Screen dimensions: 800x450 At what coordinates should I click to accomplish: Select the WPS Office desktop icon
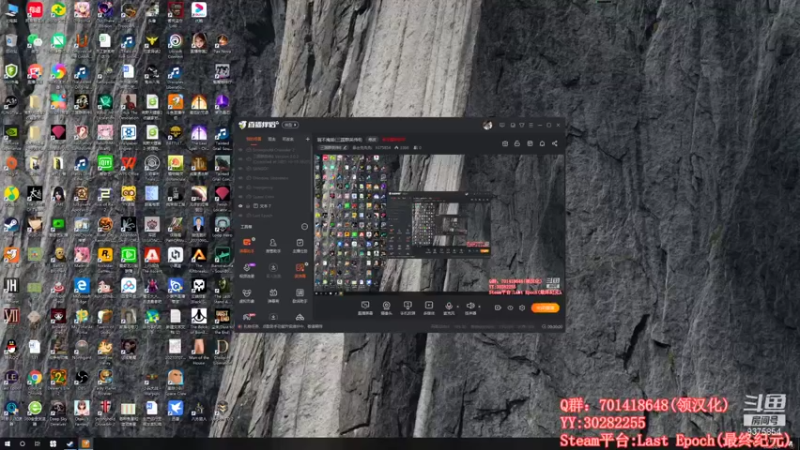point(129,163)
